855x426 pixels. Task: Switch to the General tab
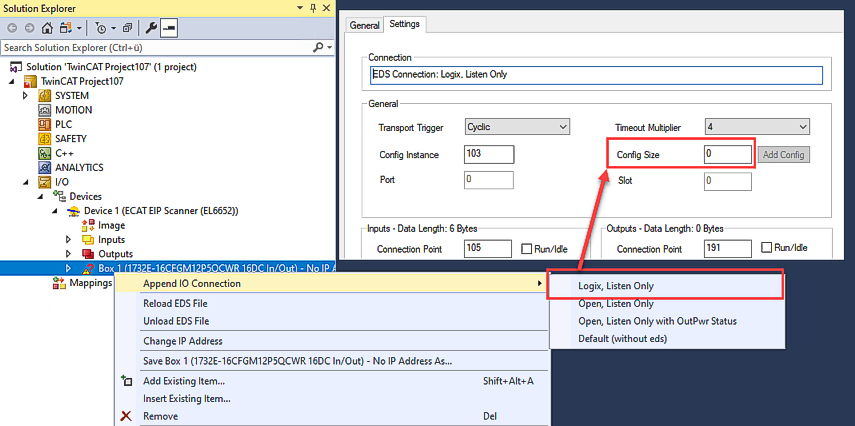coord(364,26)
